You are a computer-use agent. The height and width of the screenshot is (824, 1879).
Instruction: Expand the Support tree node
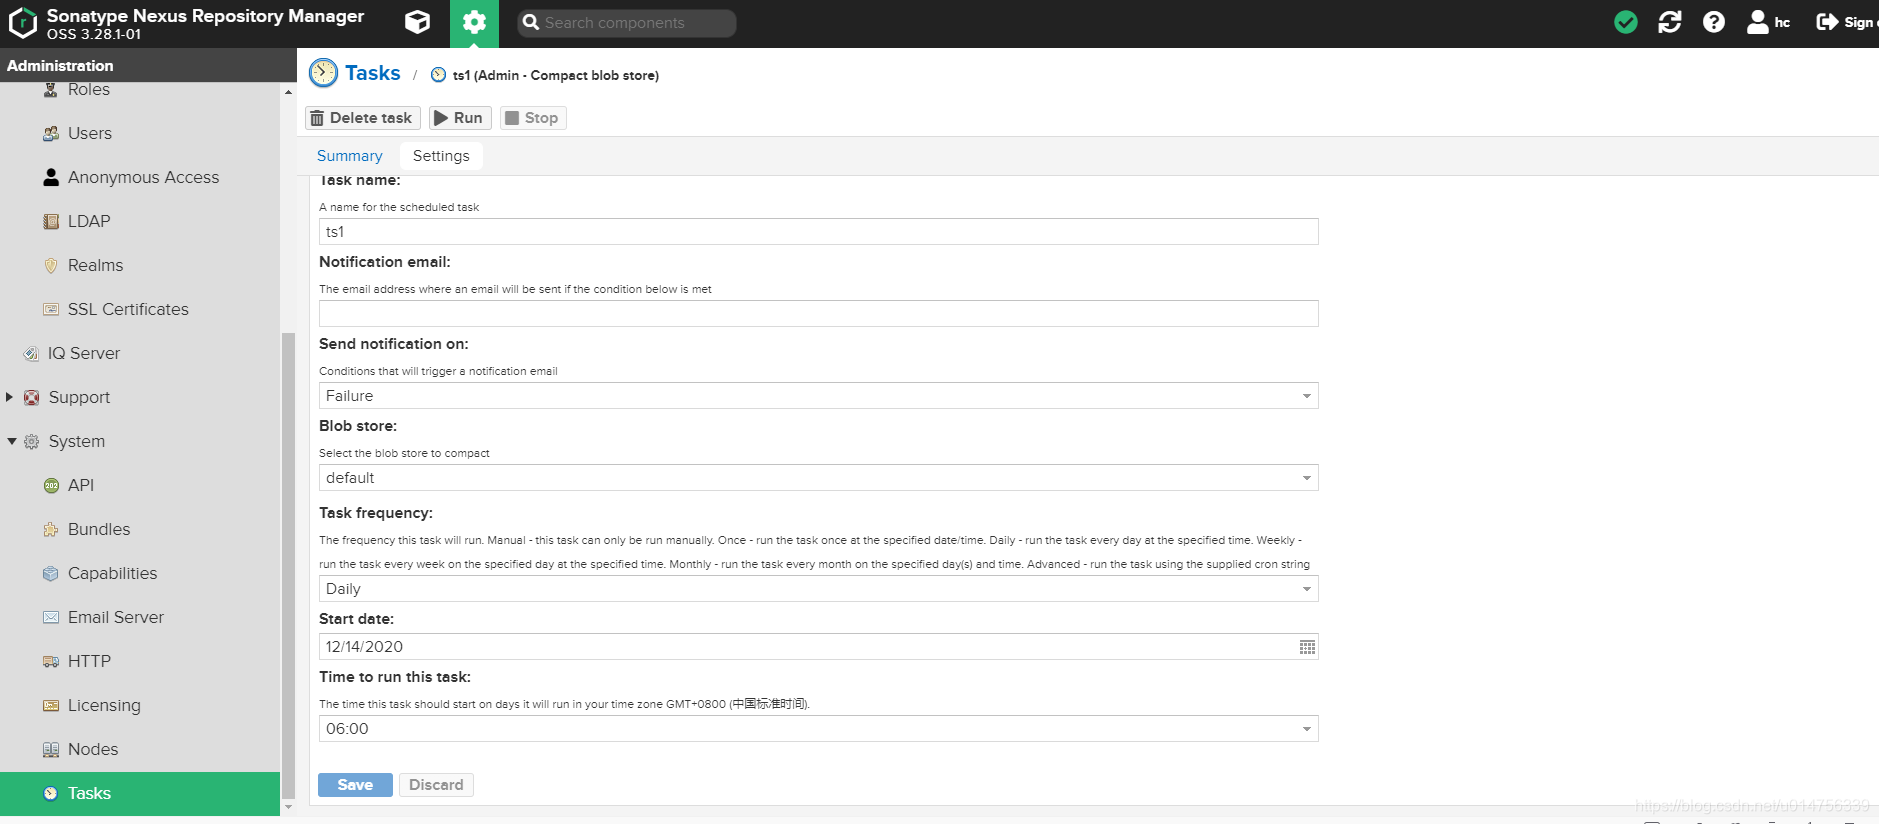(x=10, y=397)
